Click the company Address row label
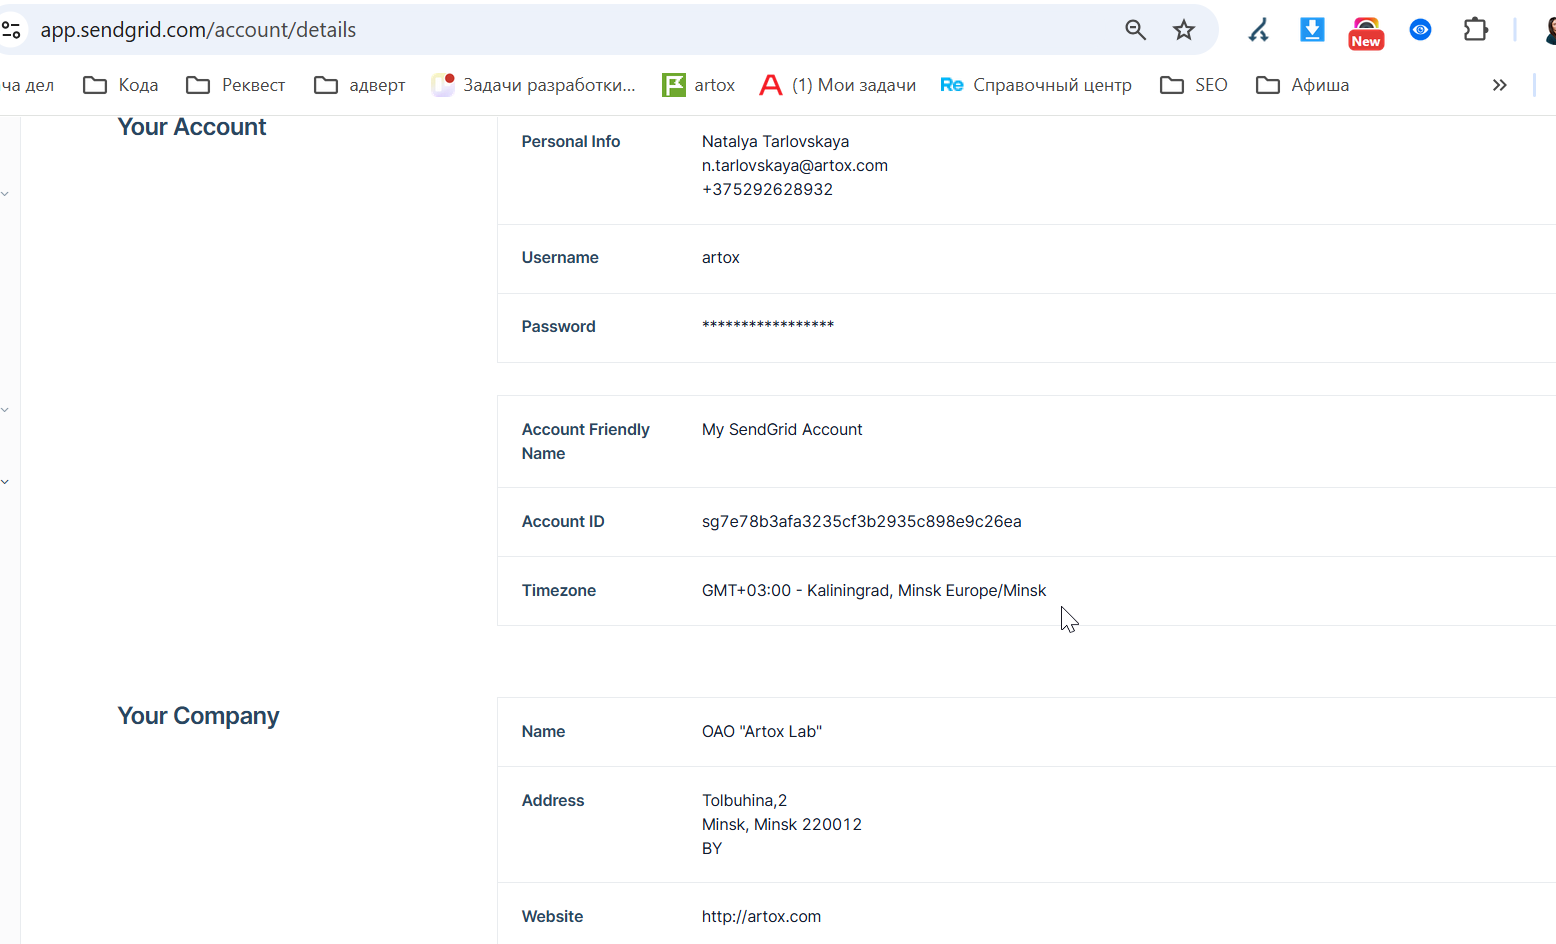This screenshot has width=1556, height=944. pos(553,800)
